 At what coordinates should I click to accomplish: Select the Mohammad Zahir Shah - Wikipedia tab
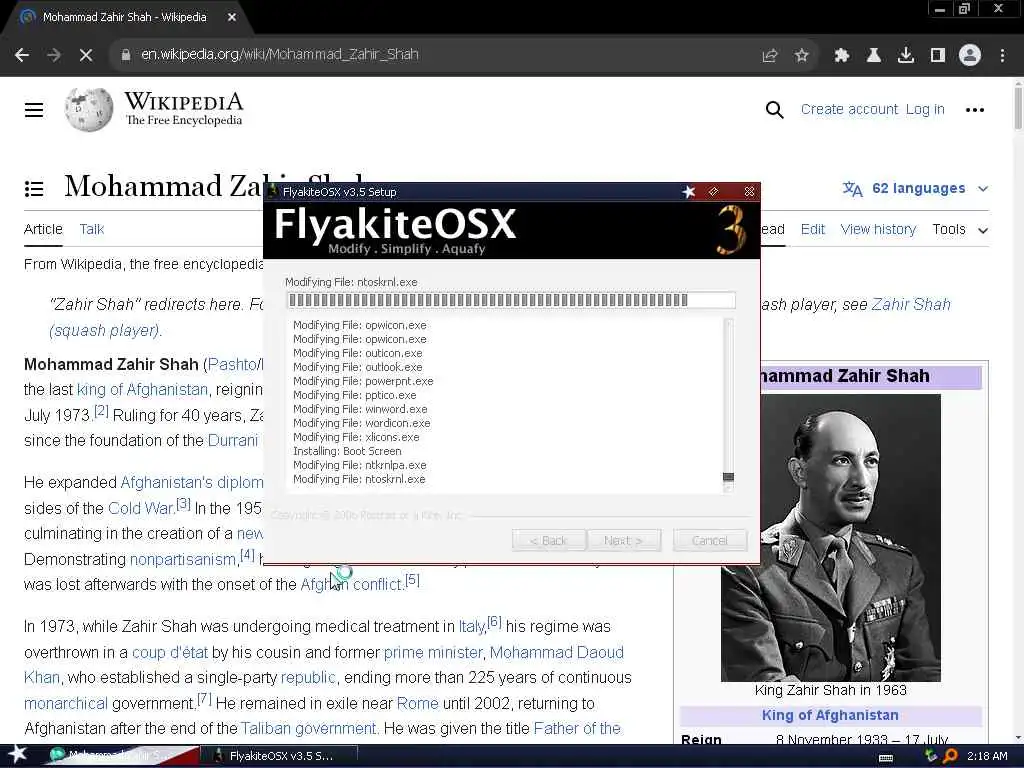pos(124,18)
